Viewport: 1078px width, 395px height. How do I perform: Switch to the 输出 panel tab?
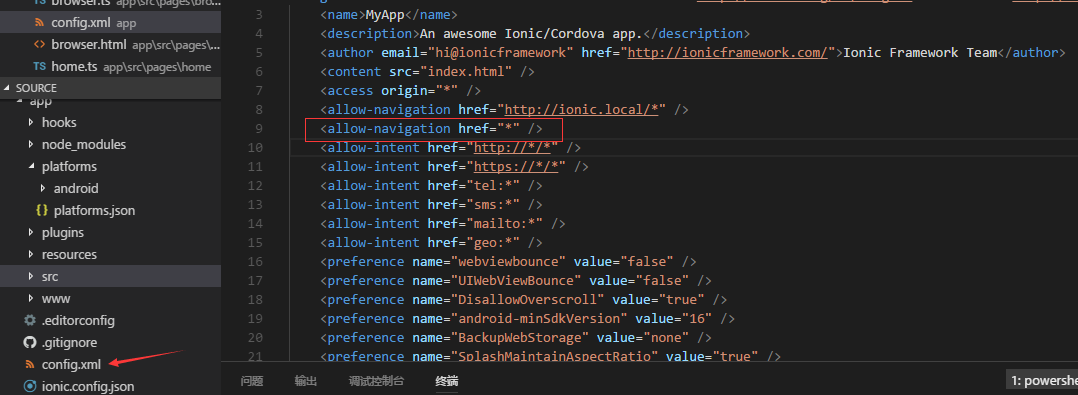click(x=305, y=381)
